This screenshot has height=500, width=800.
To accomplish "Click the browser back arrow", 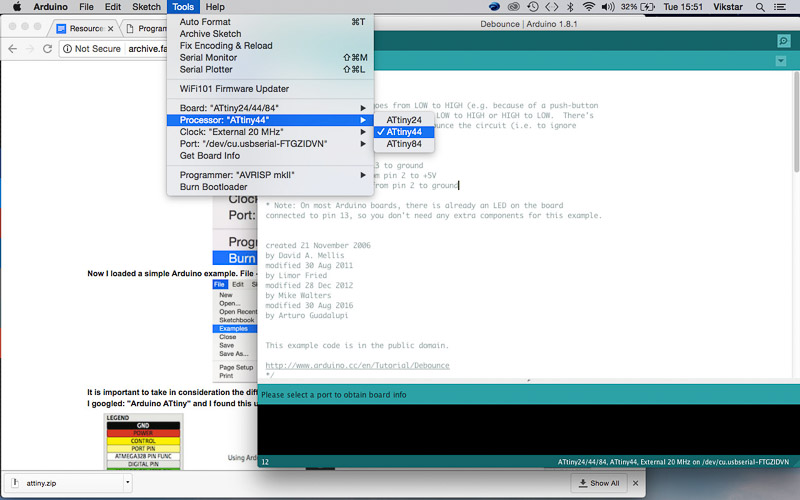I will point(13,48).
